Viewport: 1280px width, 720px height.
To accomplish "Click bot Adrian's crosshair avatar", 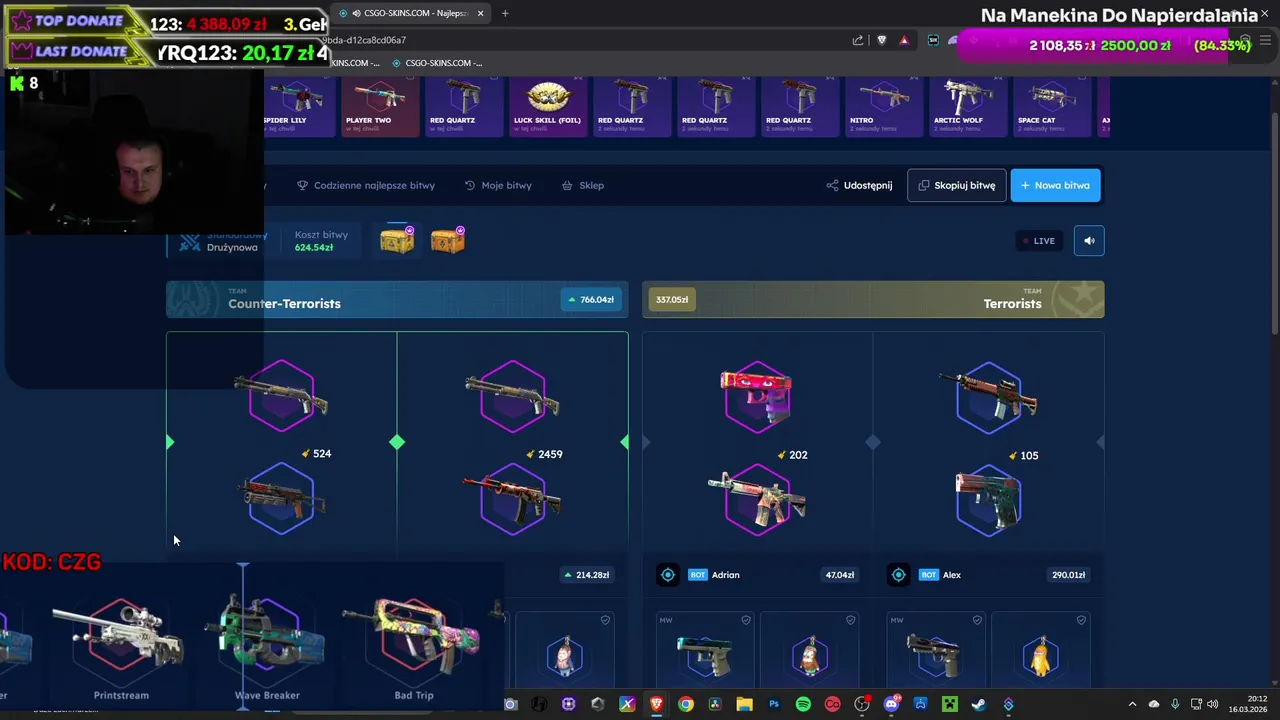I will (x=668, y=575).
